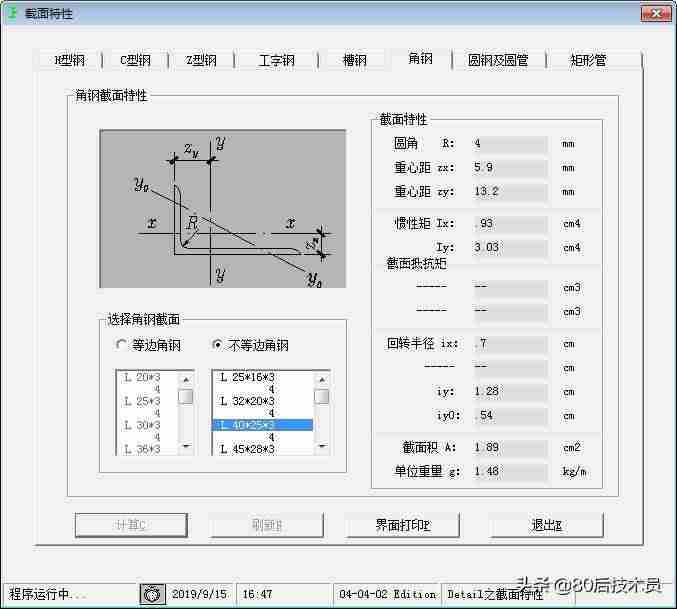677x609 pixels.
Task: Click up arrow of unequal-angle list scrollbar
Action: pyautogui.click(x=322, y=379)
